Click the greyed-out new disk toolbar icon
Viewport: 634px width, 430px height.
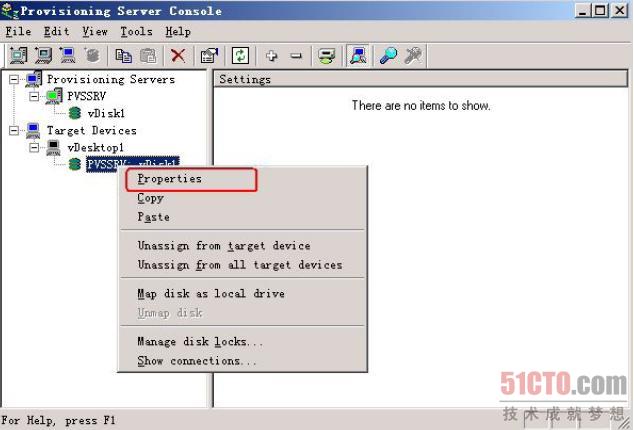(92, 55)
